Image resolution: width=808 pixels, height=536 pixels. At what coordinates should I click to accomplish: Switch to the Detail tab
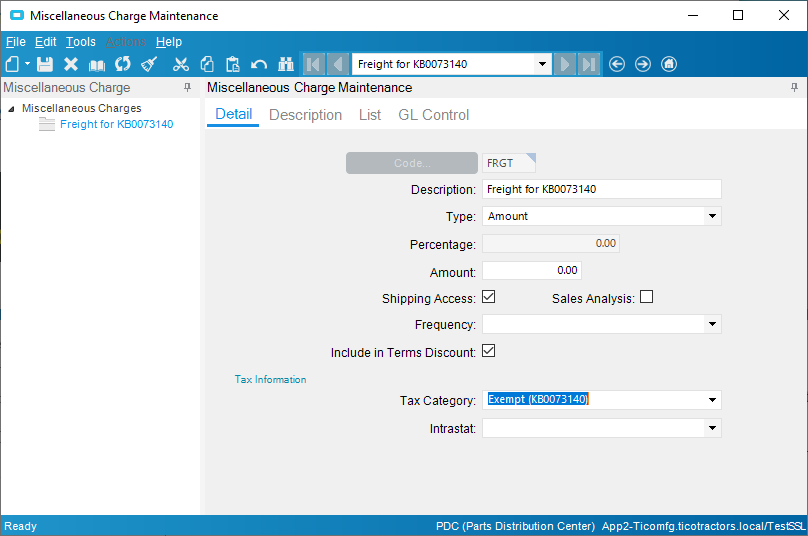click(x=233, y=114)
